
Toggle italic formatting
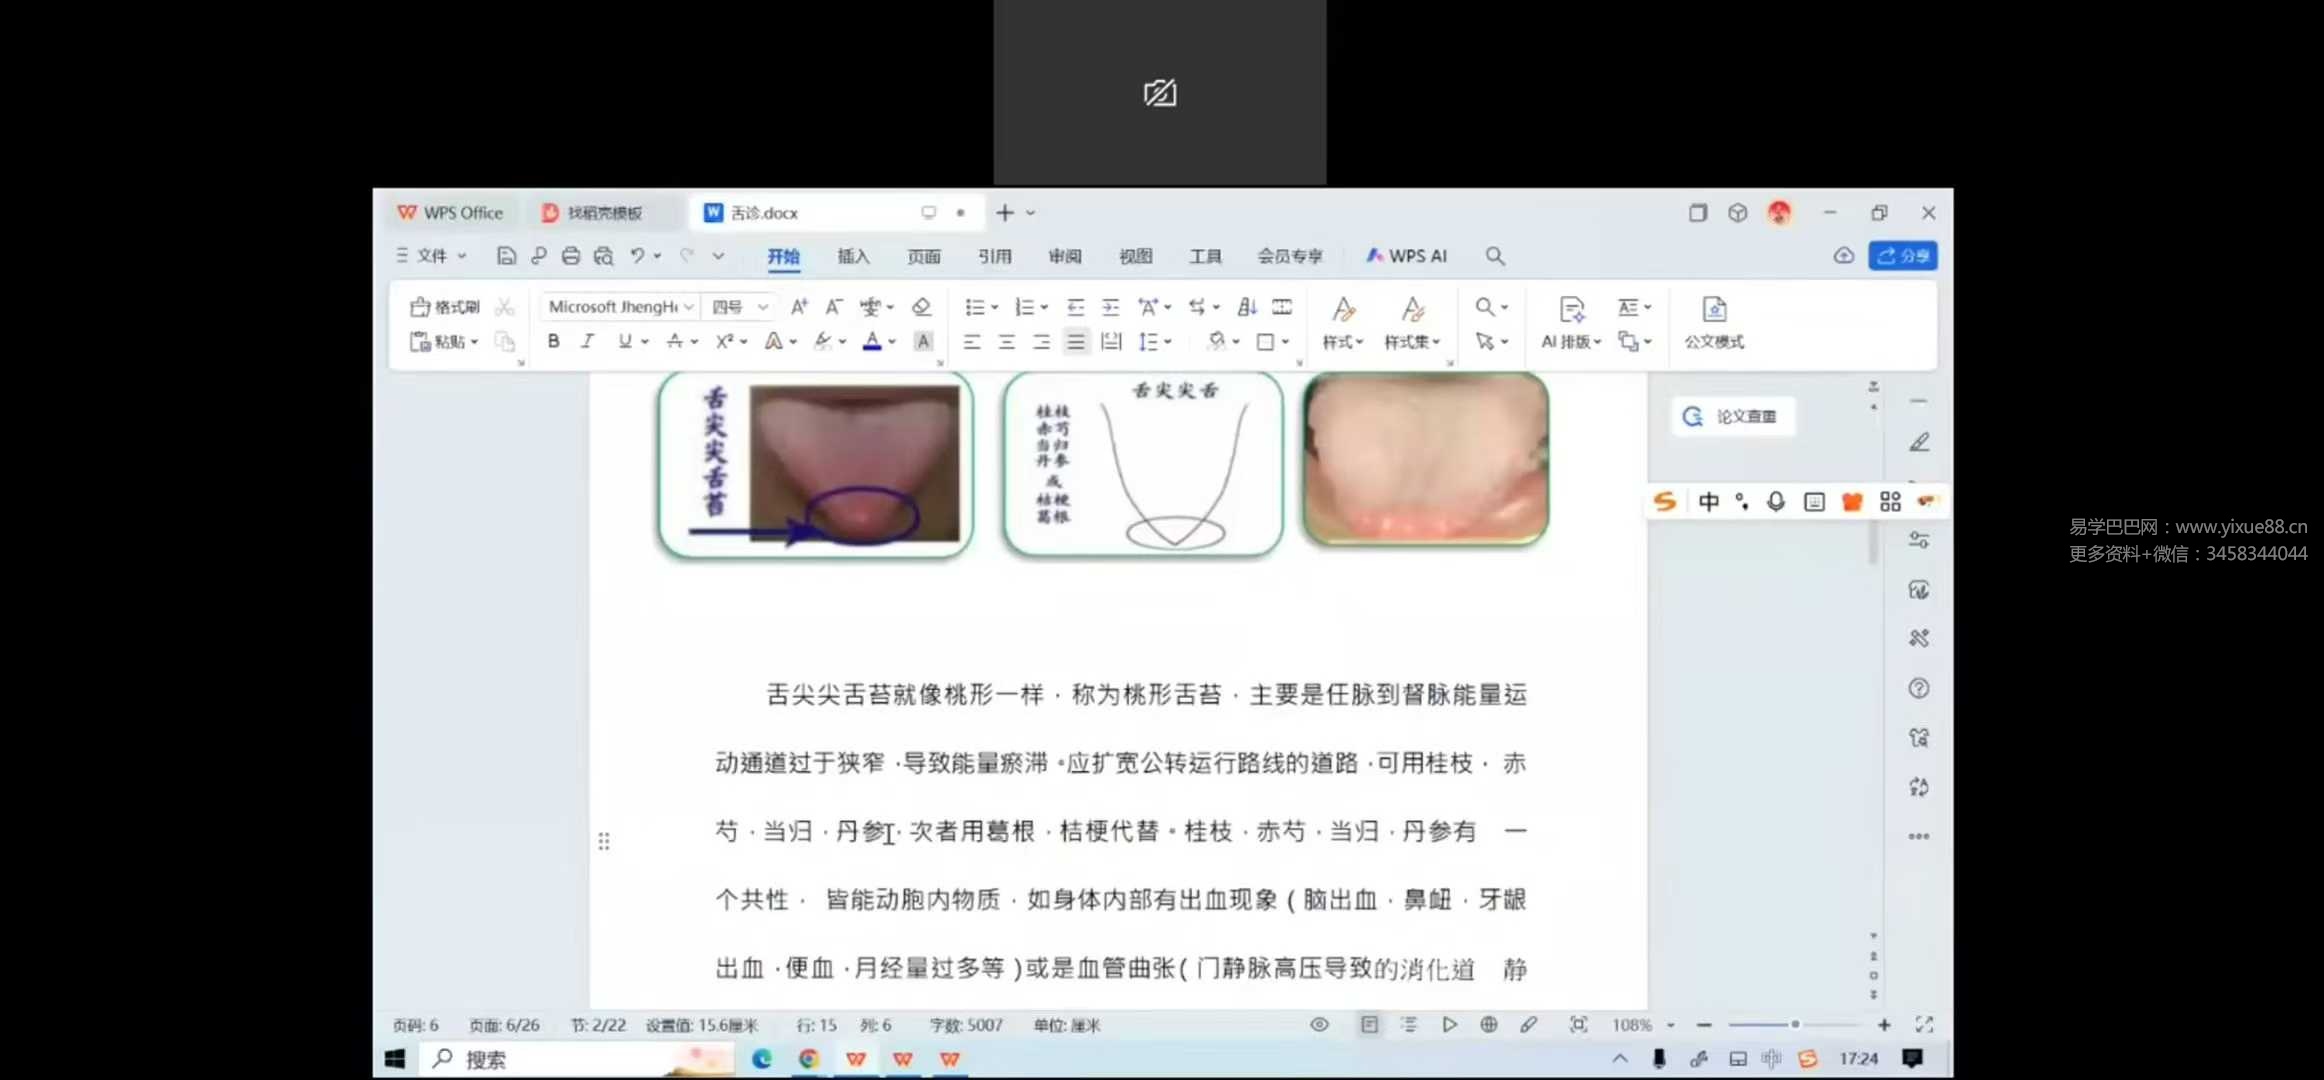pos(587,342)
